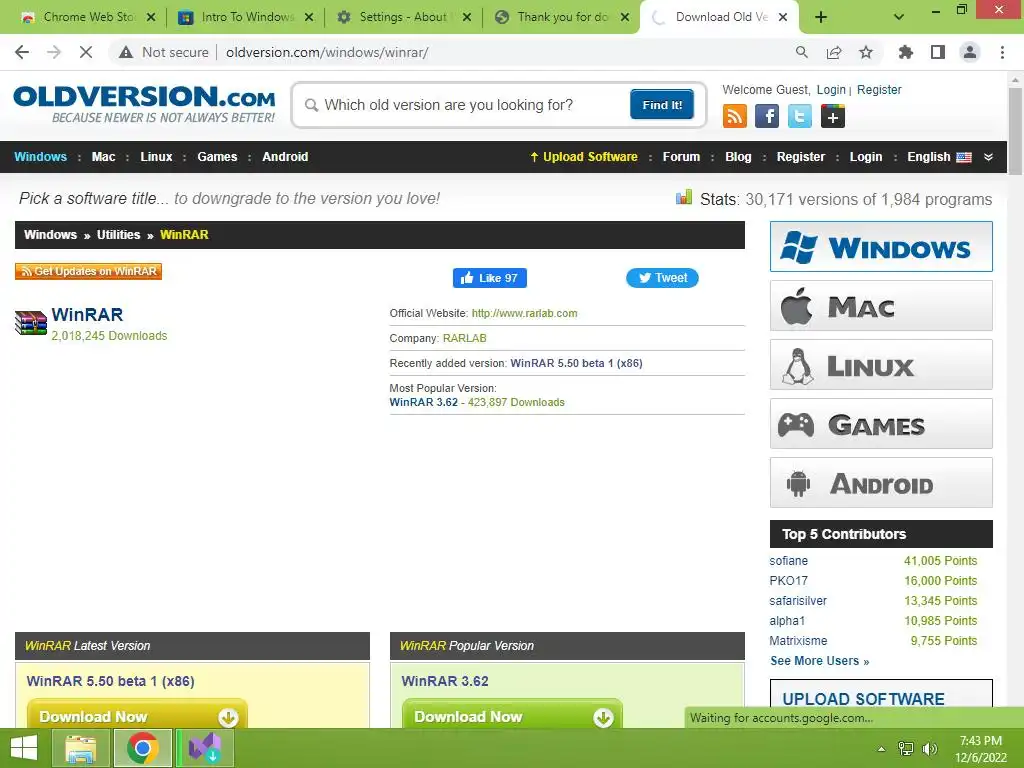Open the Extensions puzzle icon
This screenshot has width=1024, height=768.
point(906,52)
